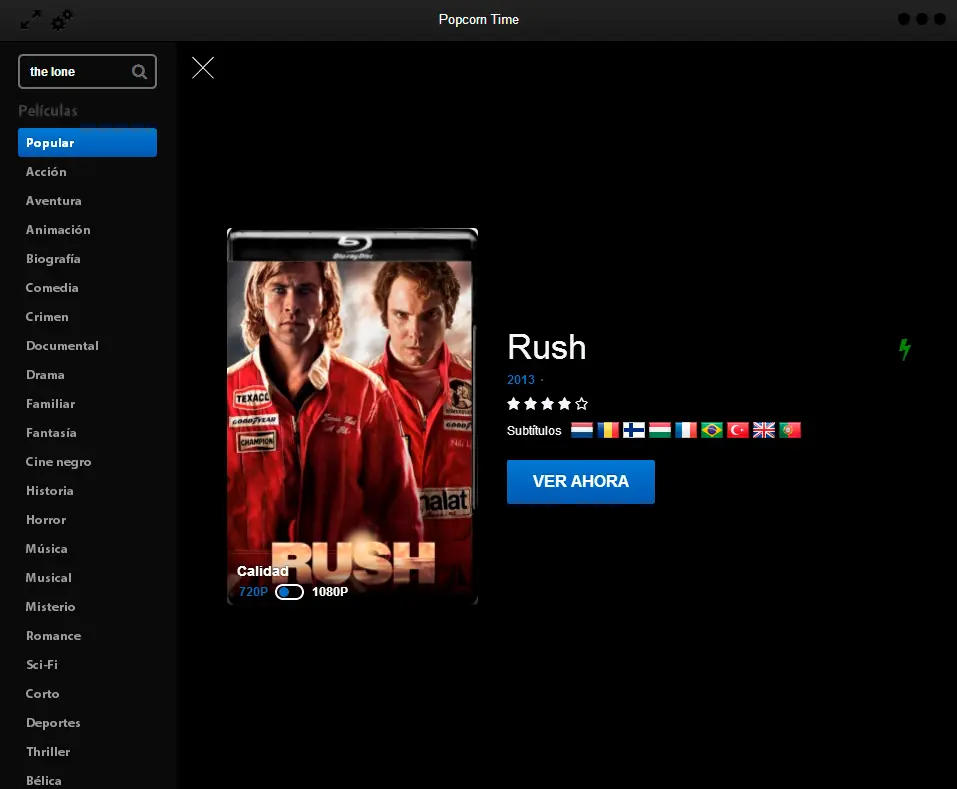Click the Rush movie title
957x789 pixels.
(547, 347)
